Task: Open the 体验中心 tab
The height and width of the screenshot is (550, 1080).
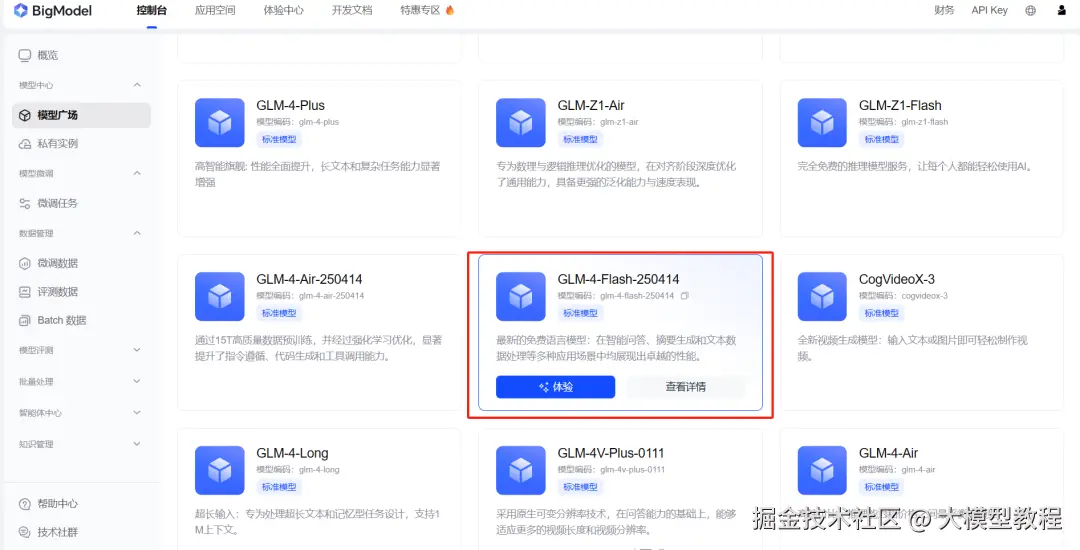Action: (x=284, y=10)
